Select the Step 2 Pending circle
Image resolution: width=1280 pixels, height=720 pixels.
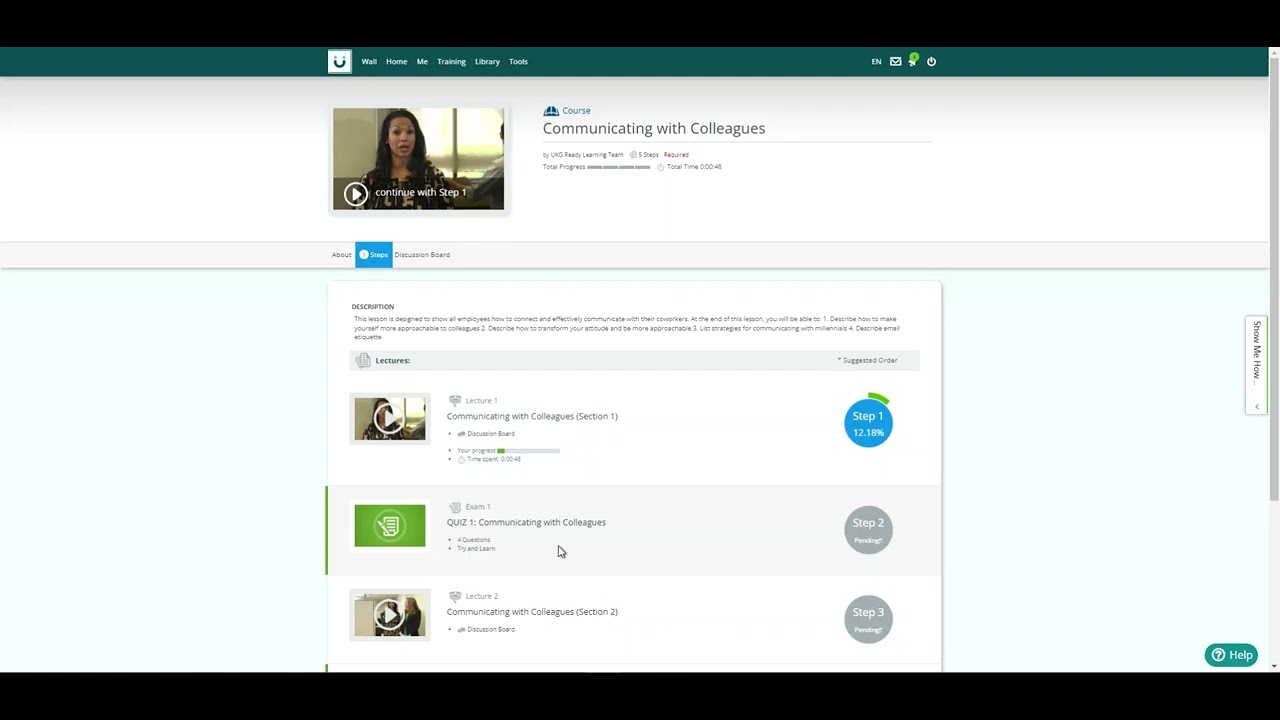(868, 530)
